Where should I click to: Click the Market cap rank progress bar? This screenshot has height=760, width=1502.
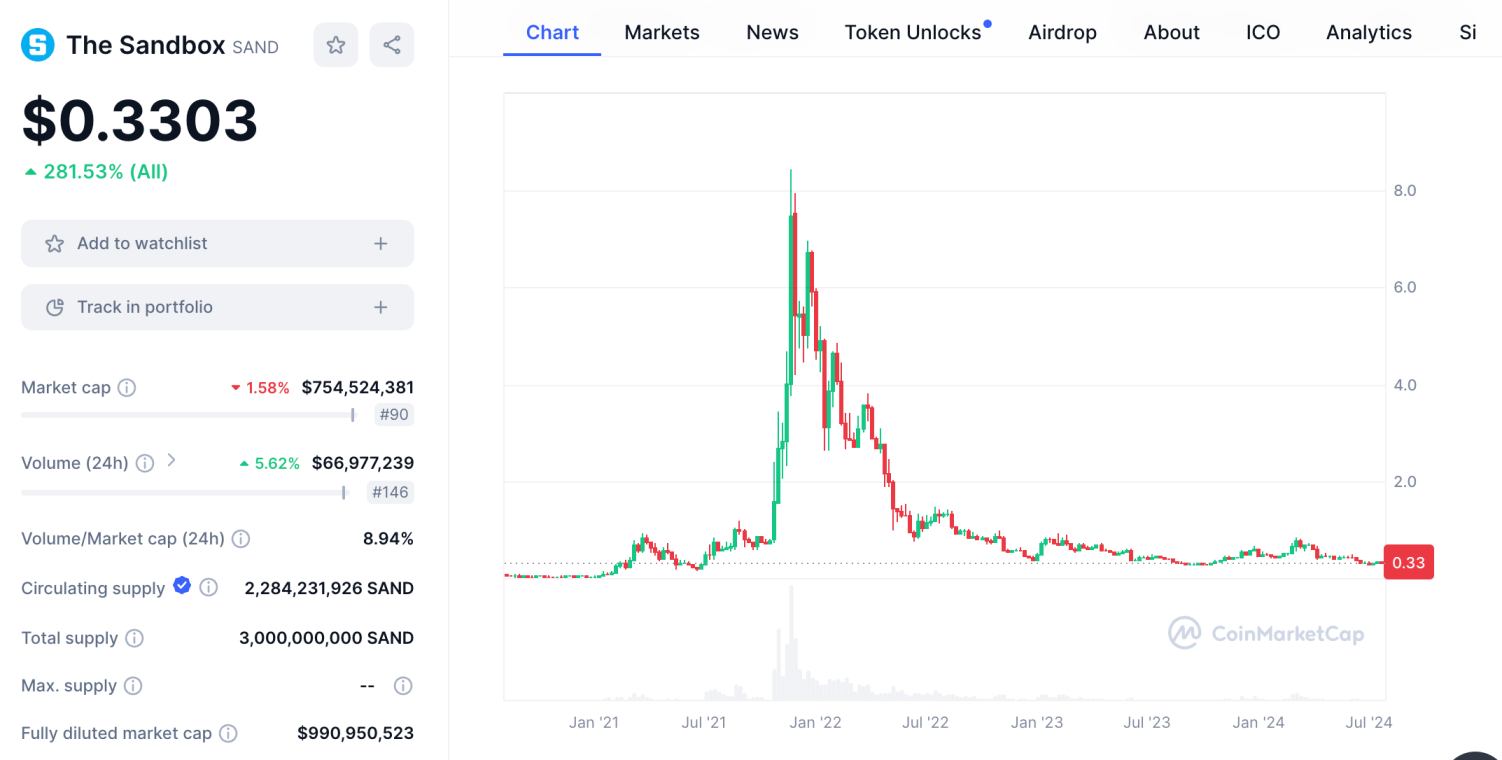[188, 415]
